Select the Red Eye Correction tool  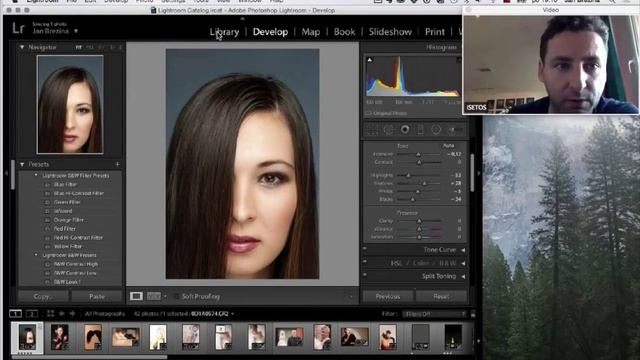pyautogui.click(x=405, y=129)
